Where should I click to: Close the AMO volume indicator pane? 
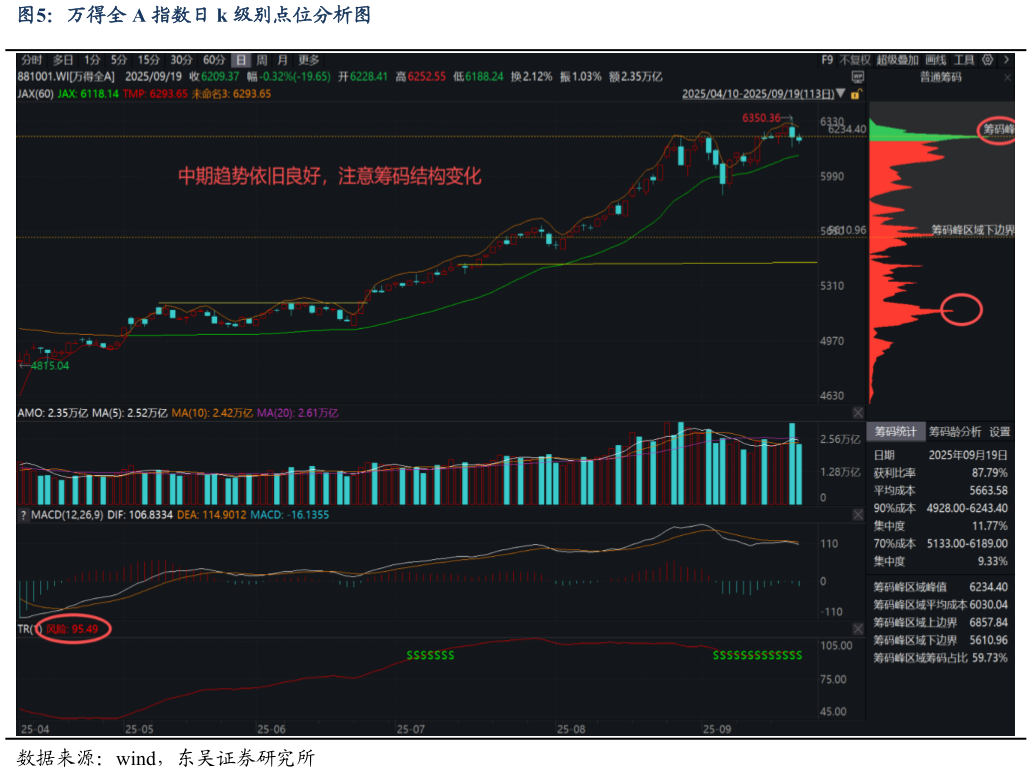[857, 412]
